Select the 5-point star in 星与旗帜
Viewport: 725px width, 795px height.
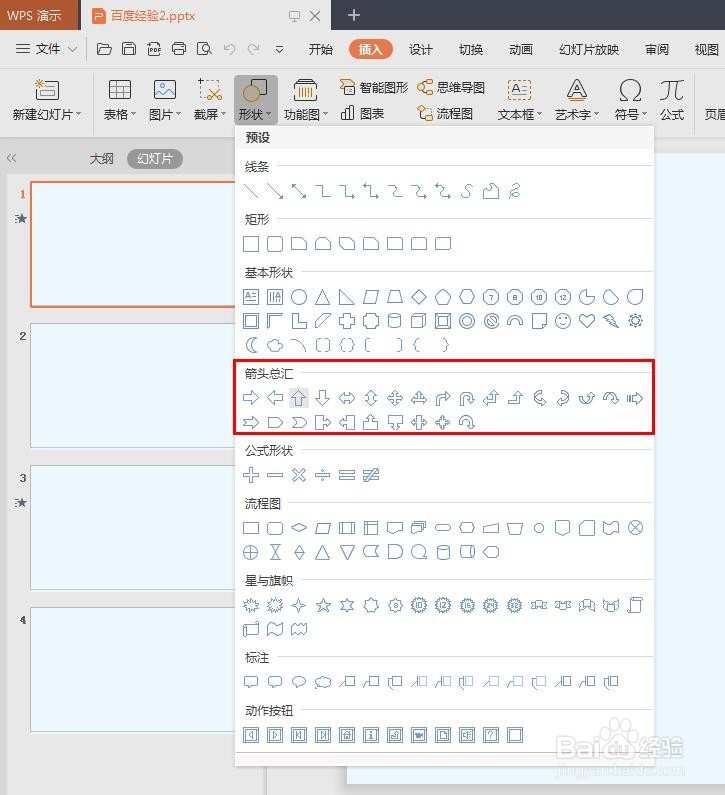[322, 605]
